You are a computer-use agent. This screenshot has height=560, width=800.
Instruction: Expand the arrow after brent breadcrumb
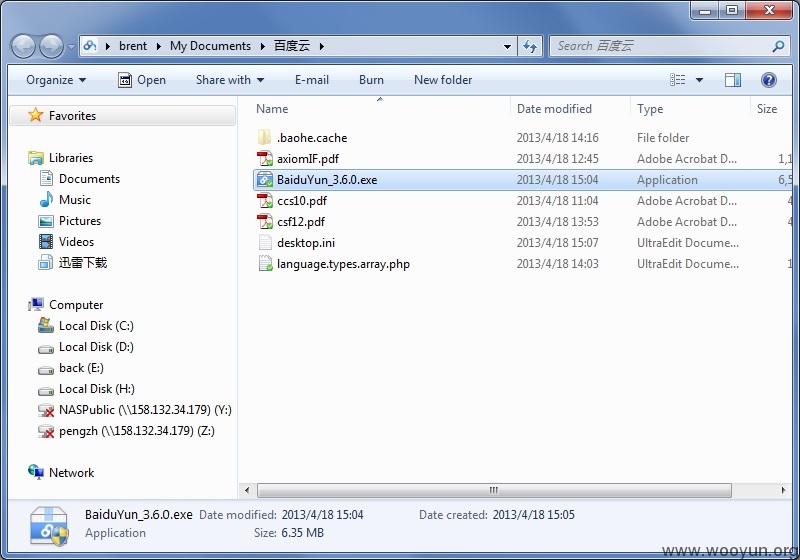[x=159, y=46]
